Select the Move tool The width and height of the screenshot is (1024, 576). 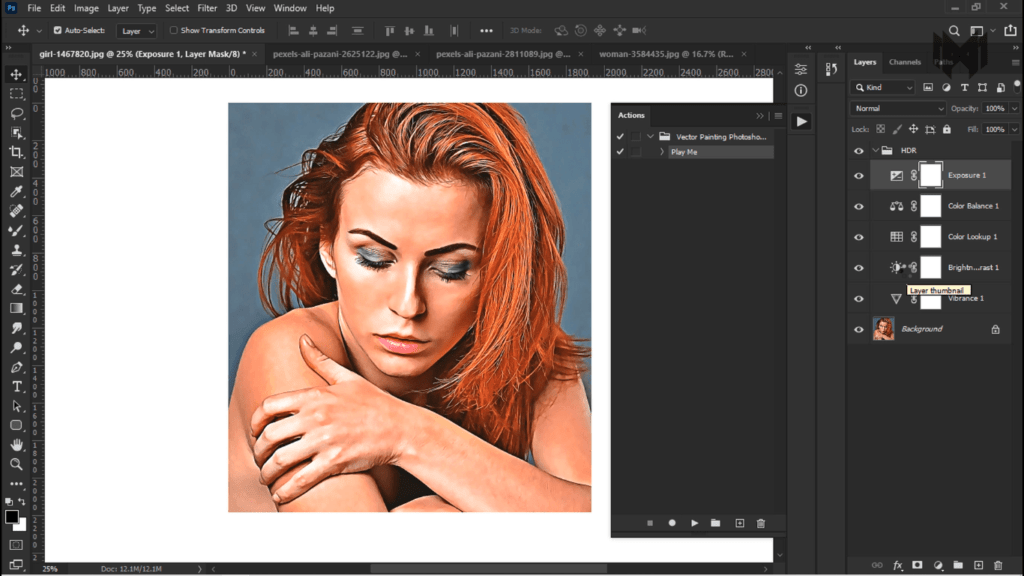pyautogui.click(x=16, y=74)
